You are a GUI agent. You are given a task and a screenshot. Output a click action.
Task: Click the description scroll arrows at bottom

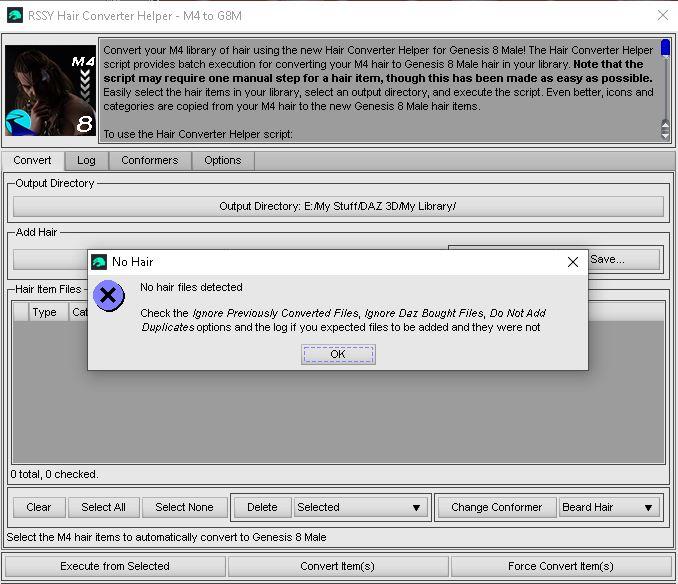click(665, 129)
